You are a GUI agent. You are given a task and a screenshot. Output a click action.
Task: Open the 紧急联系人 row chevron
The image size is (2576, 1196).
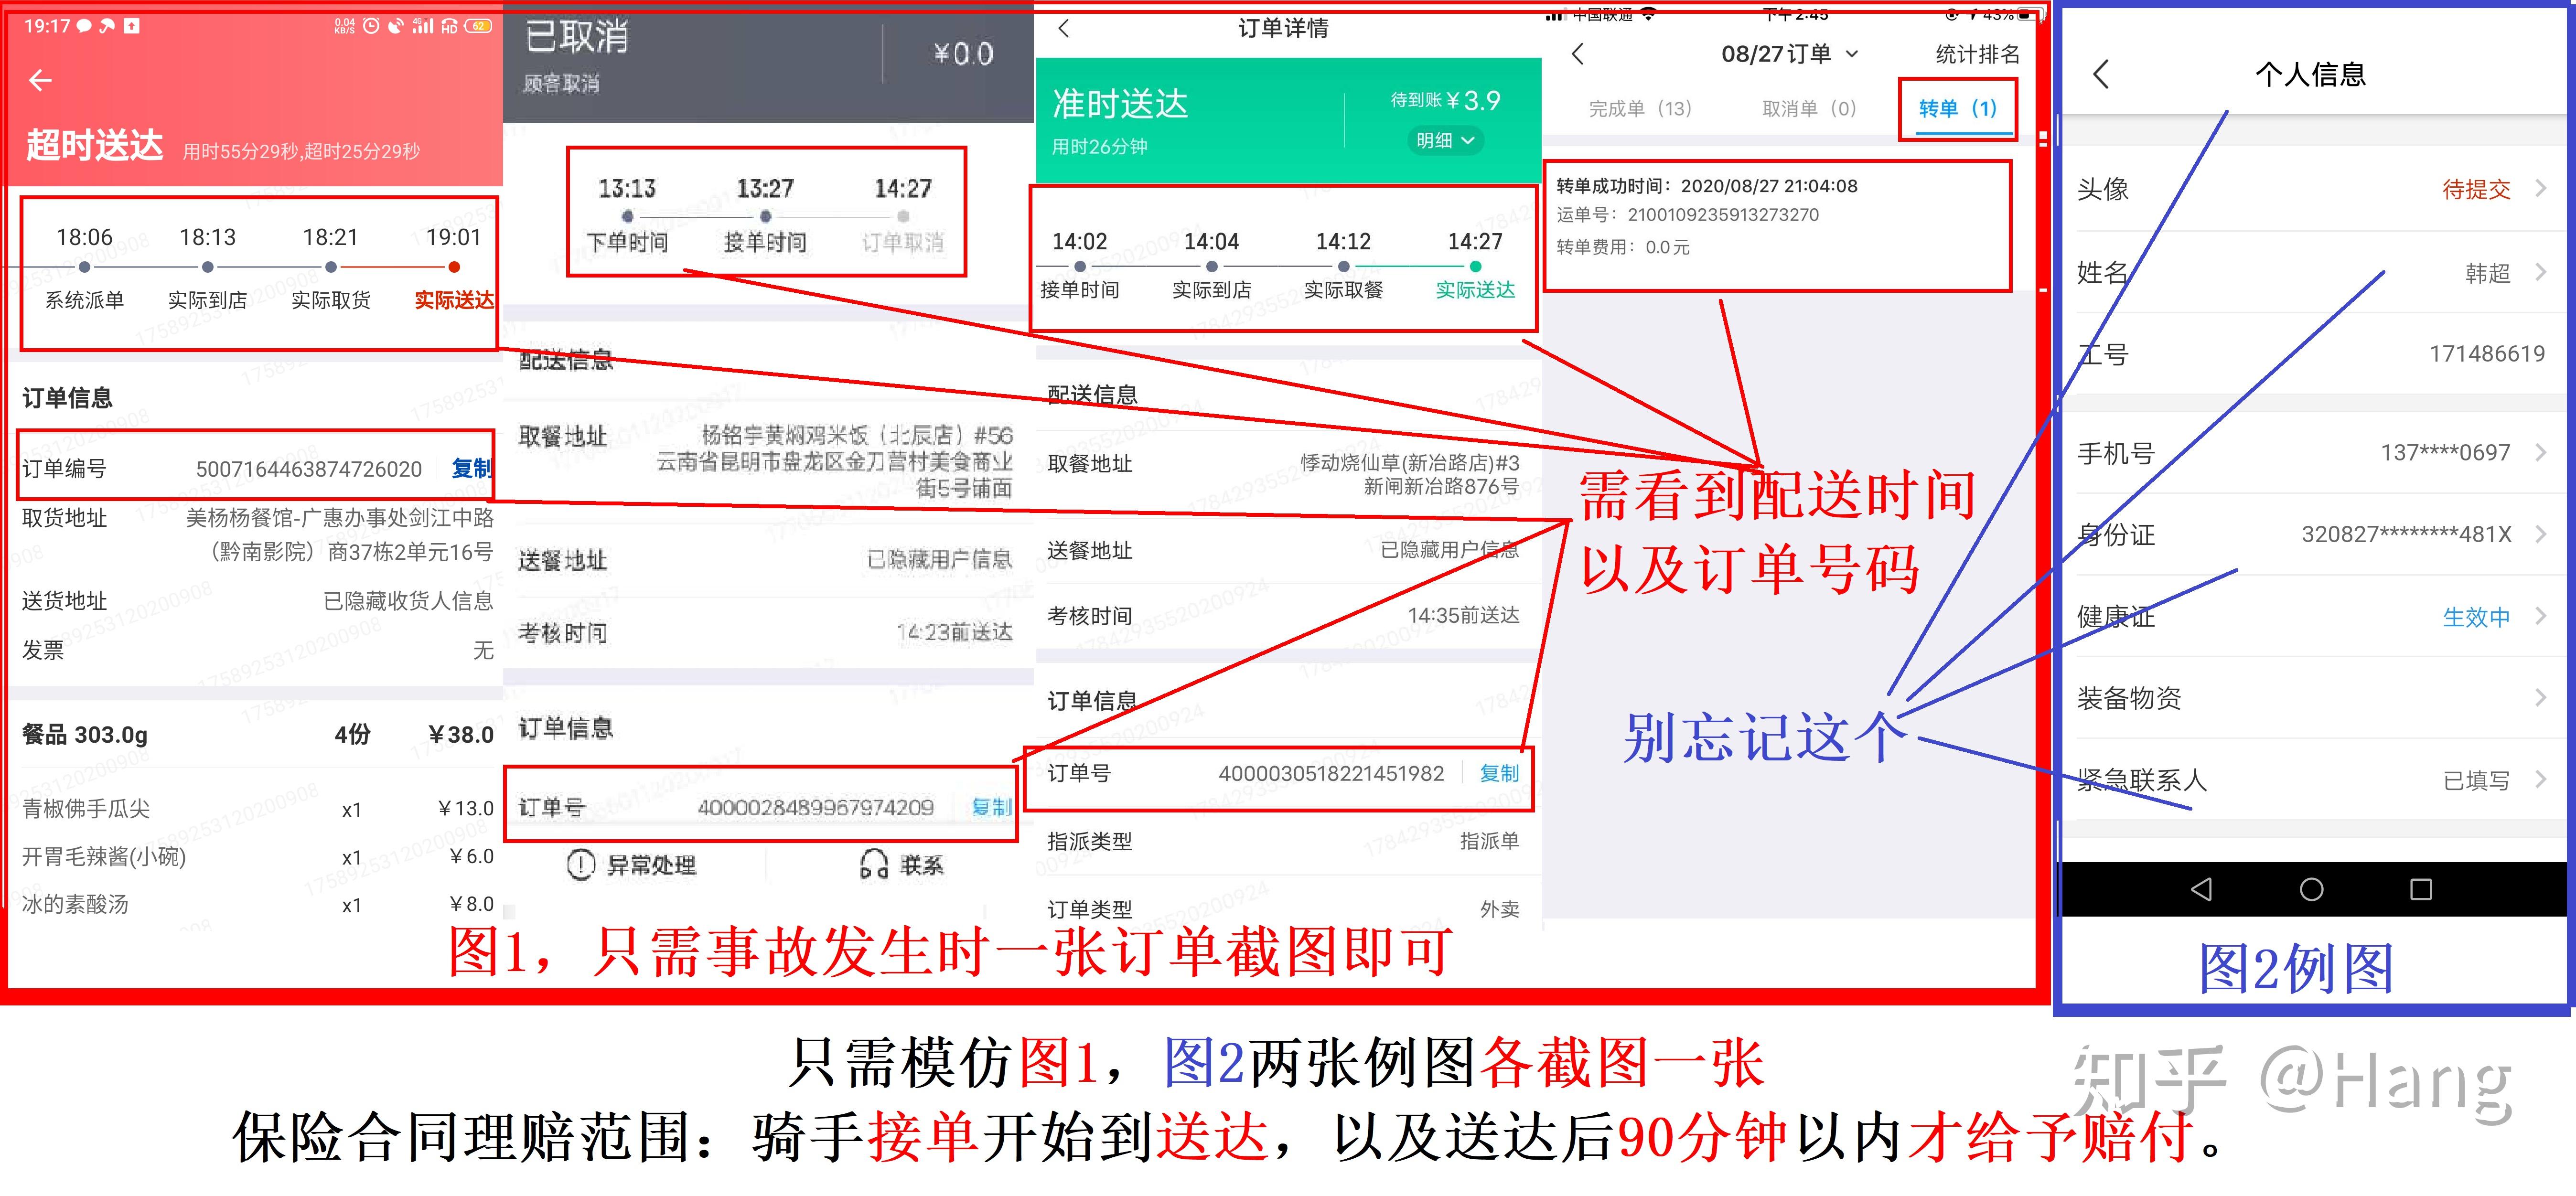[2541, 780]
